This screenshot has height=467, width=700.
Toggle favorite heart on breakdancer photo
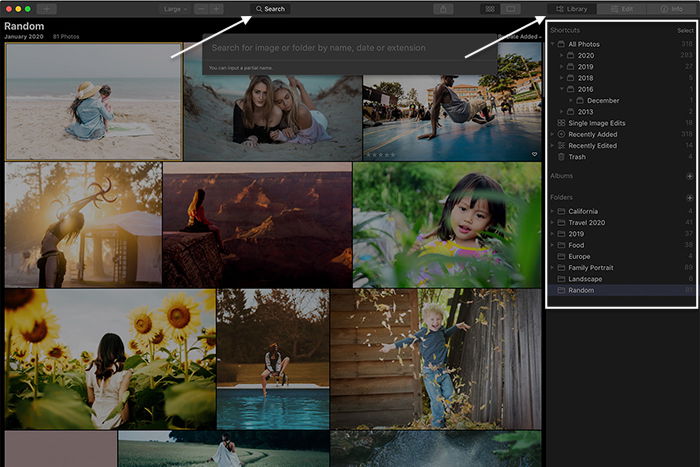[534, 154]
